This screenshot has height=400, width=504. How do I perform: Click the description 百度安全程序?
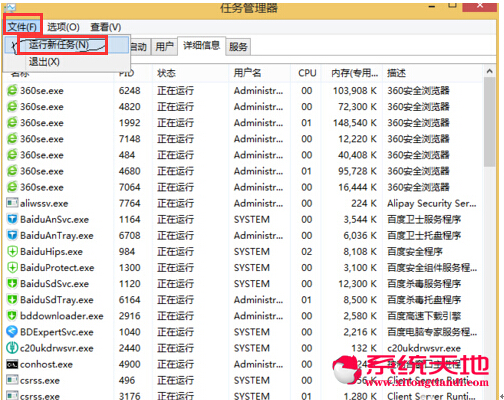(415, 251)
